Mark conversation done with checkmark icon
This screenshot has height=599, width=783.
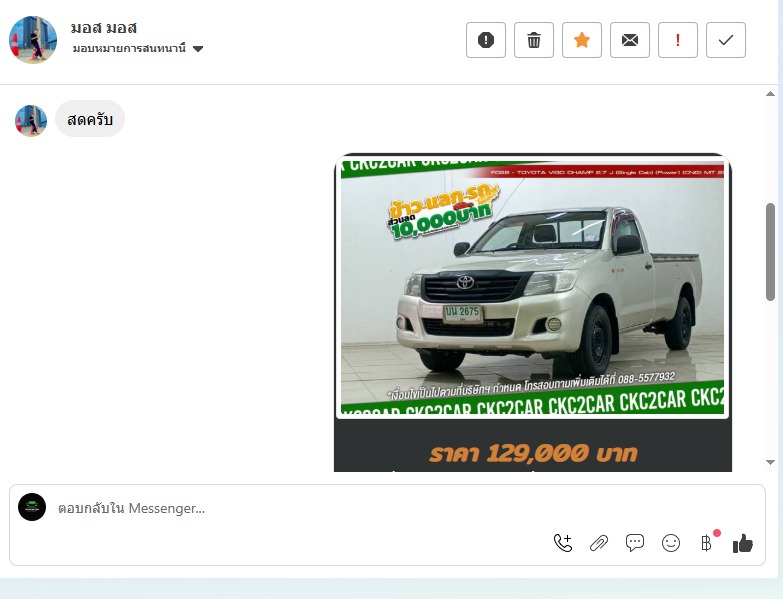pyautogui.click(x=726, y=40)
